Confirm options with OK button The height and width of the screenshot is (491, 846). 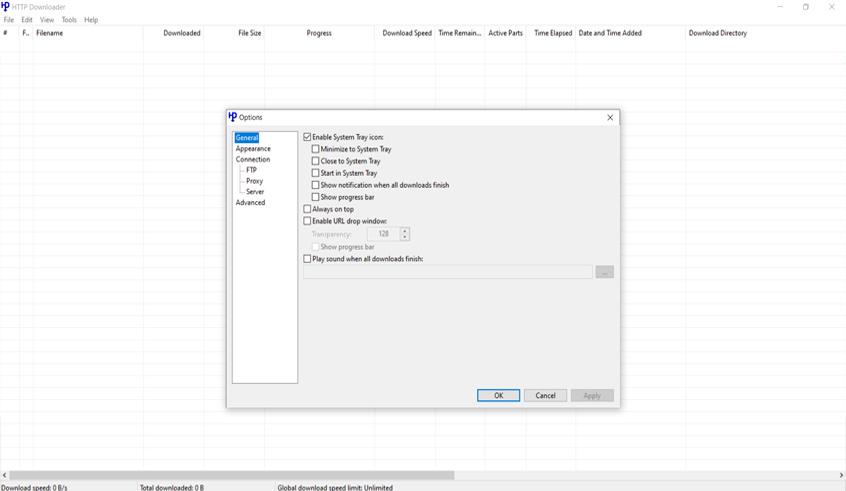(x=498, y=395)
